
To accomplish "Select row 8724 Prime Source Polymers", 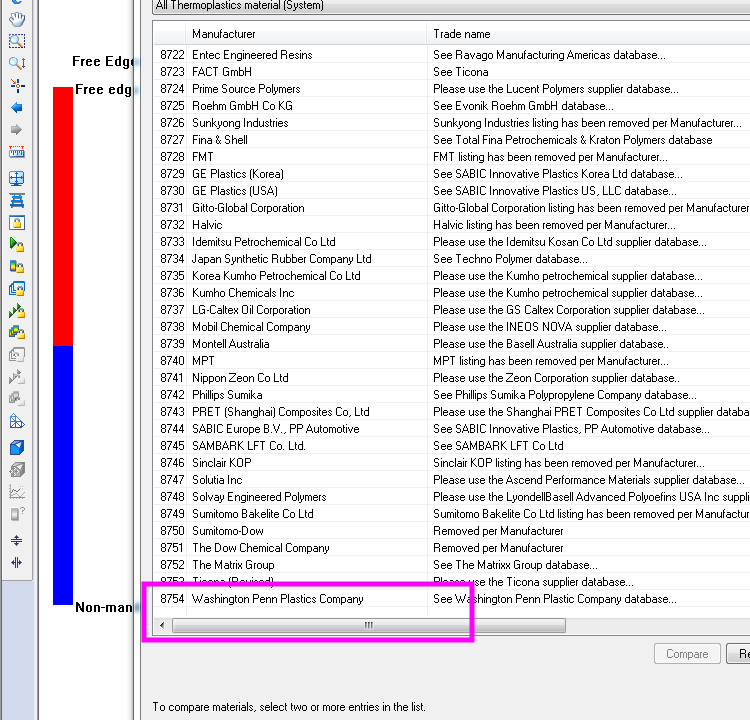I will 452,89.
